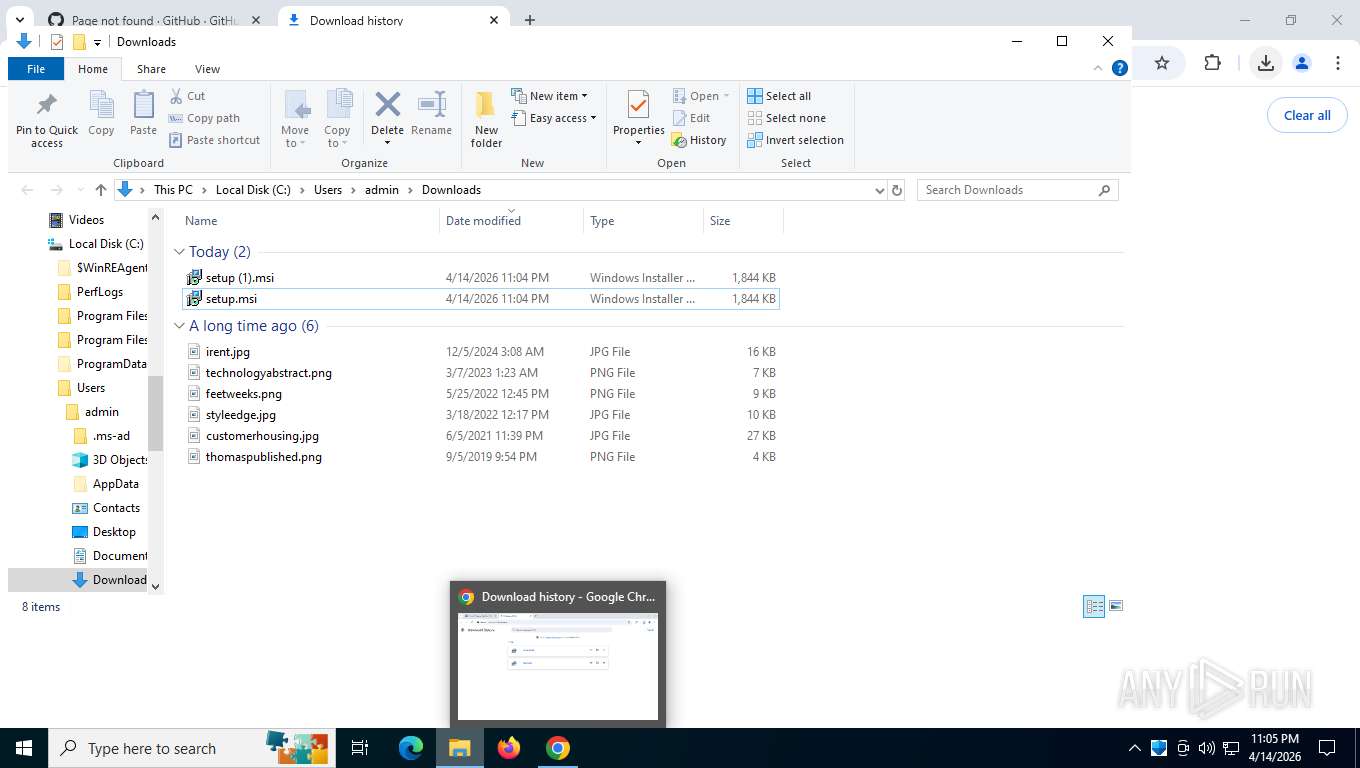Image resolution: width=1360 pixels, height=768 pixels.
Task: Sort by Date modified column
Action: pos(511,221)
